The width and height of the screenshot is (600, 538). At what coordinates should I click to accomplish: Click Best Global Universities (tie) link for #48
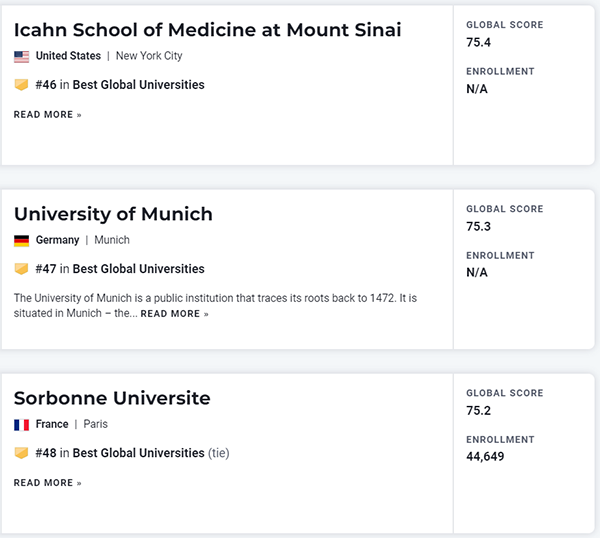[150, 453]
